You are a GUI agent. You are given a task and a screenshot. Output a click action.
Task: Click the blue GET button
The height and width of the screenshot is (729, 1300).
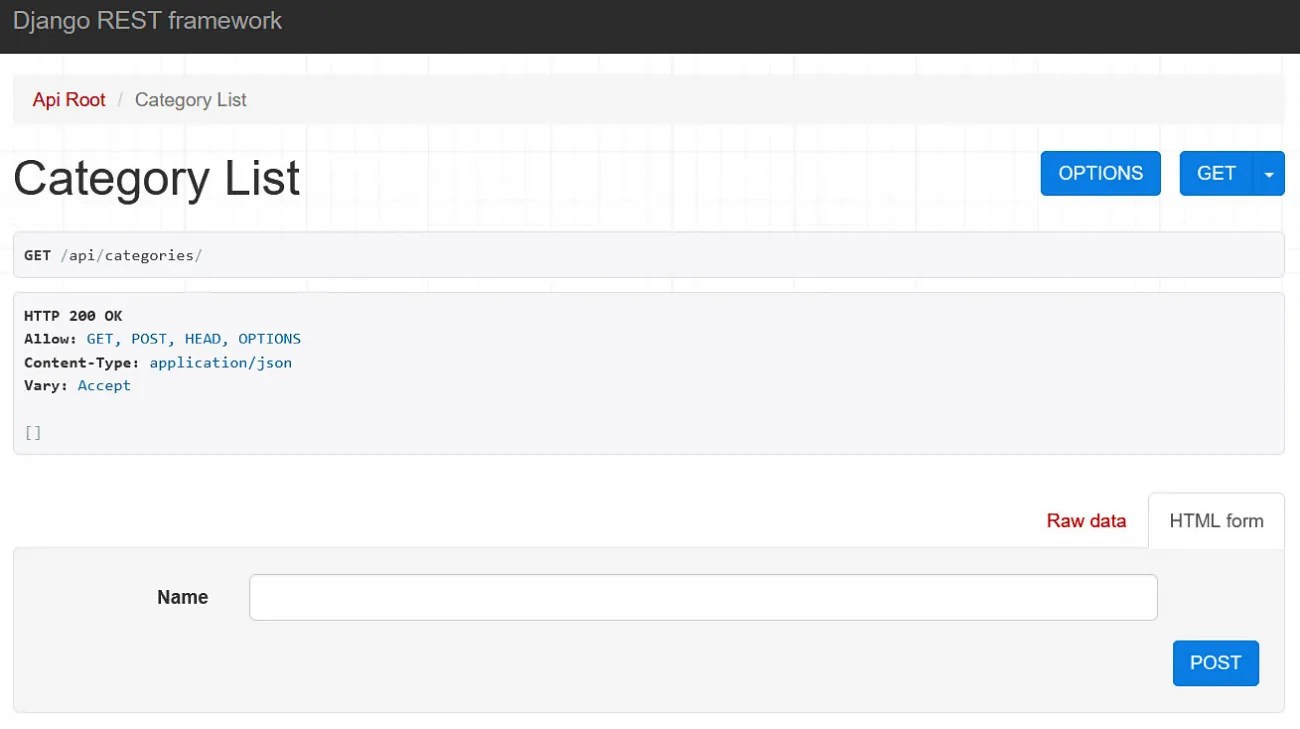point(1216,173)
